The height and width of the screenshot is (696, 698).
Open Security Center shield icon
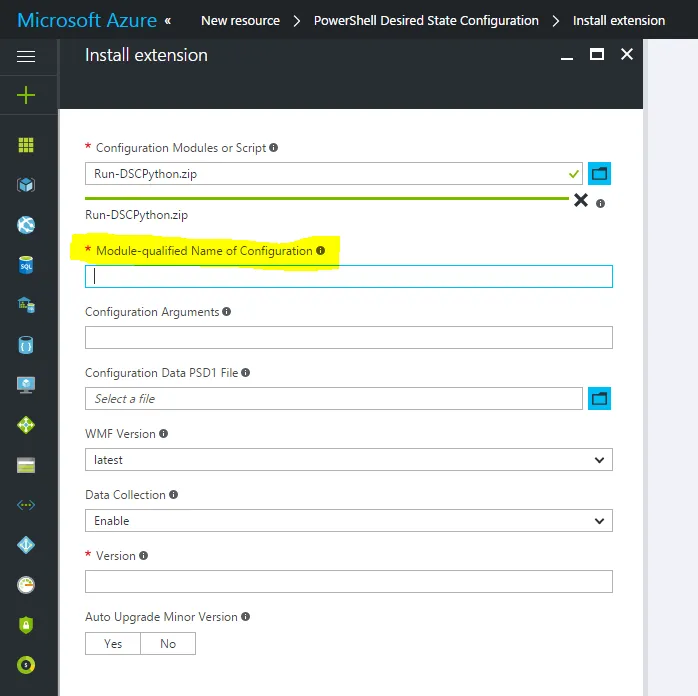26,625
